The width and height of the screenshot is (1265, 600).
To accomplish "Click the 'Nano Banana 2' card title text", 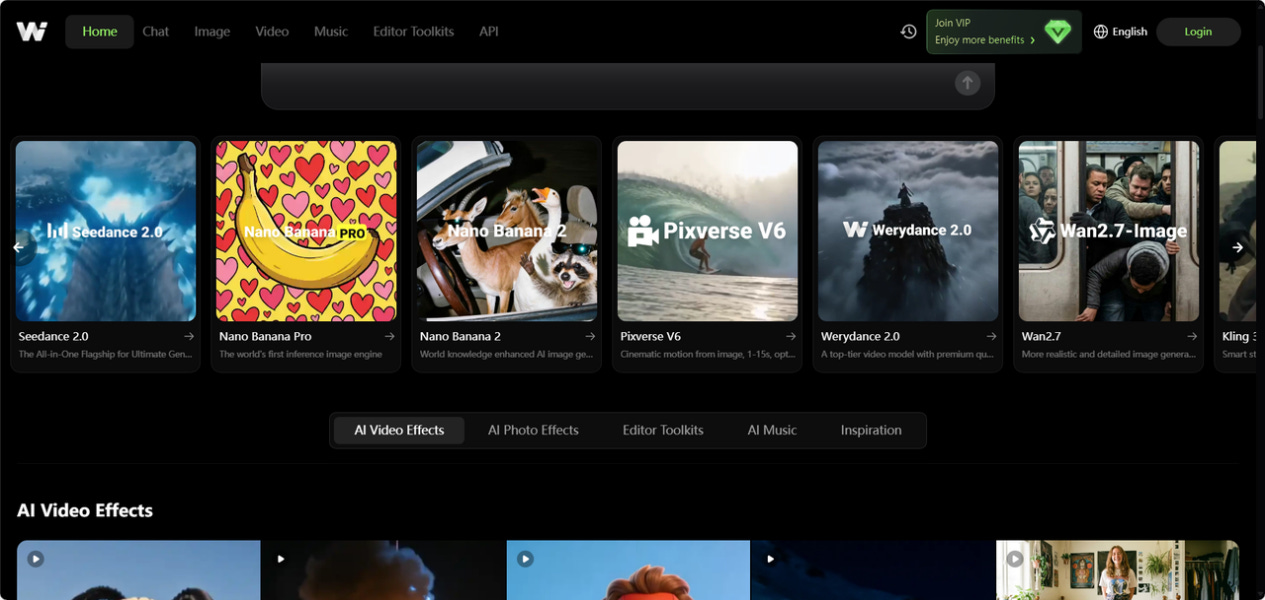I will (x=461, y=337).
